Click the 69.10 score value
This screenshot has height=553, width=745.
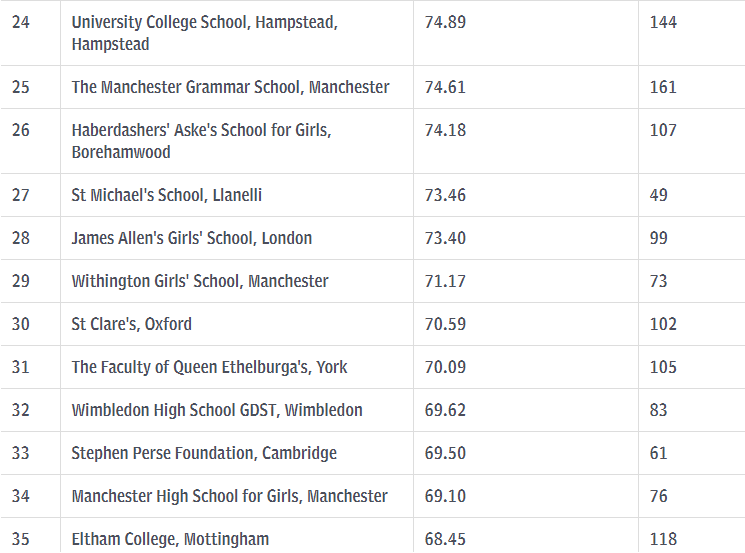tap(445, 496)
